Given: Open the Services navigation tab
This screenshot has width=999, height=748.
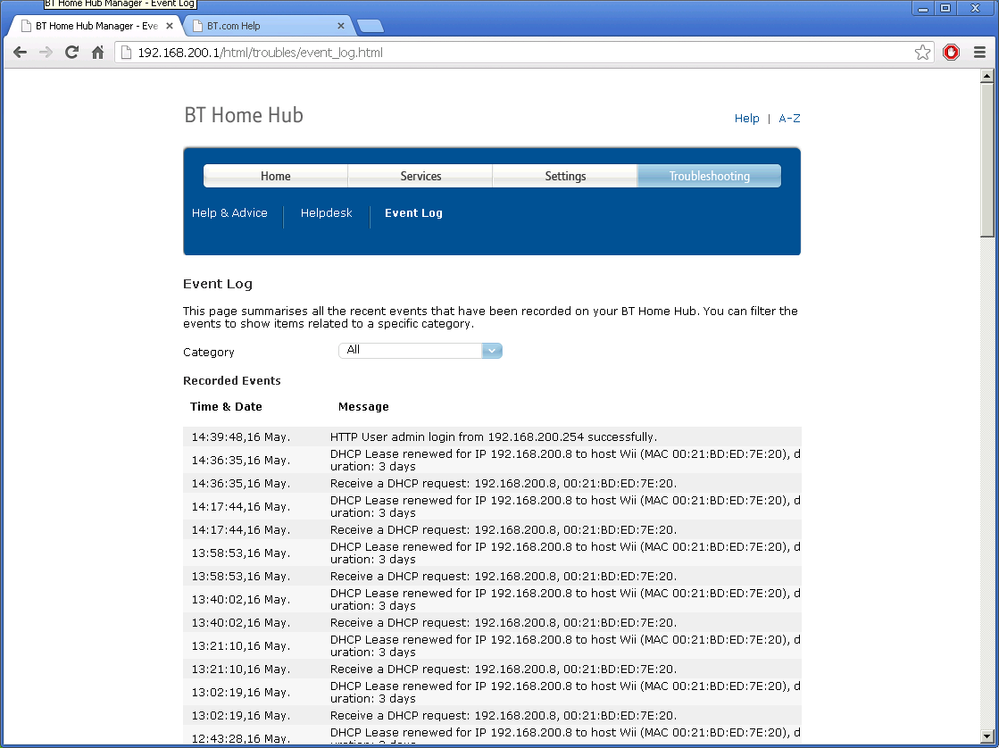Looking at the screenshot, I should tap(420, 176).
